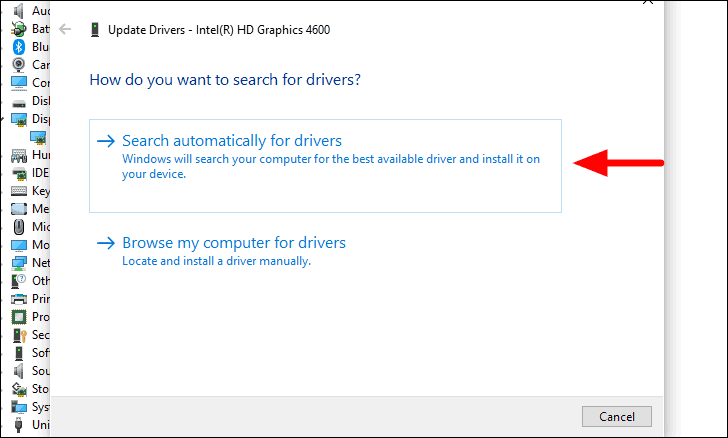Screen dimensions: 728x438
Task: Select the Keyboards icon in Device Manager
Action: (x=19, y=191)
